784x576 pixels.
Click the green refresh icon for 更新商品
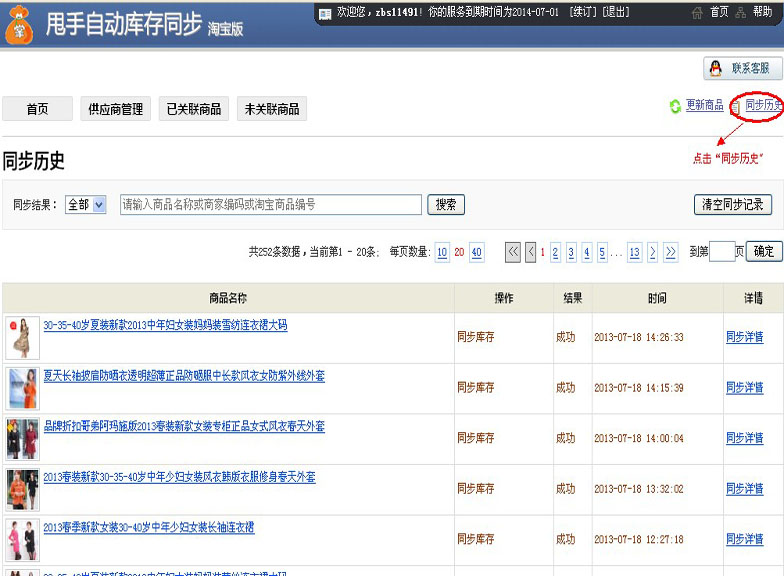click(x=676, y=106)
